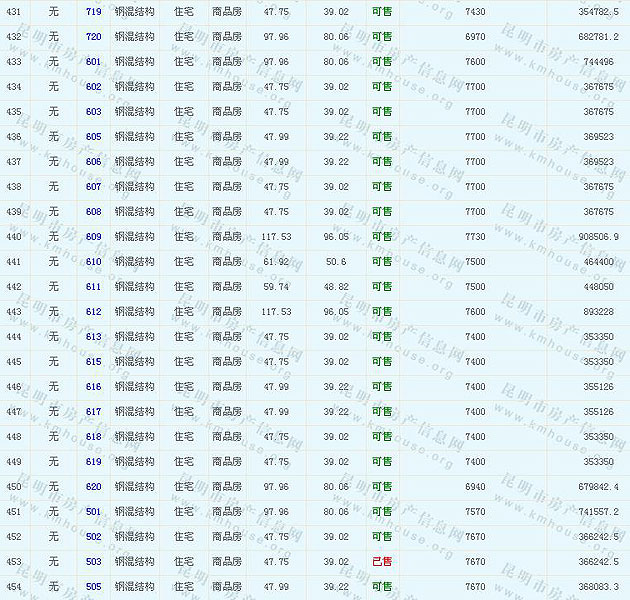Click room 501 link

click(94, 512)
